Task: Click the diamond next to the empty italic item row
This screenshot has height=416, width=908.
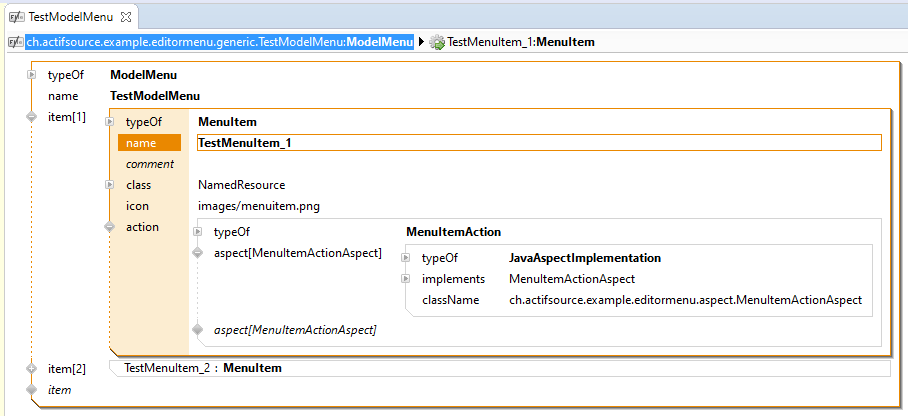Action: point(31,389)
